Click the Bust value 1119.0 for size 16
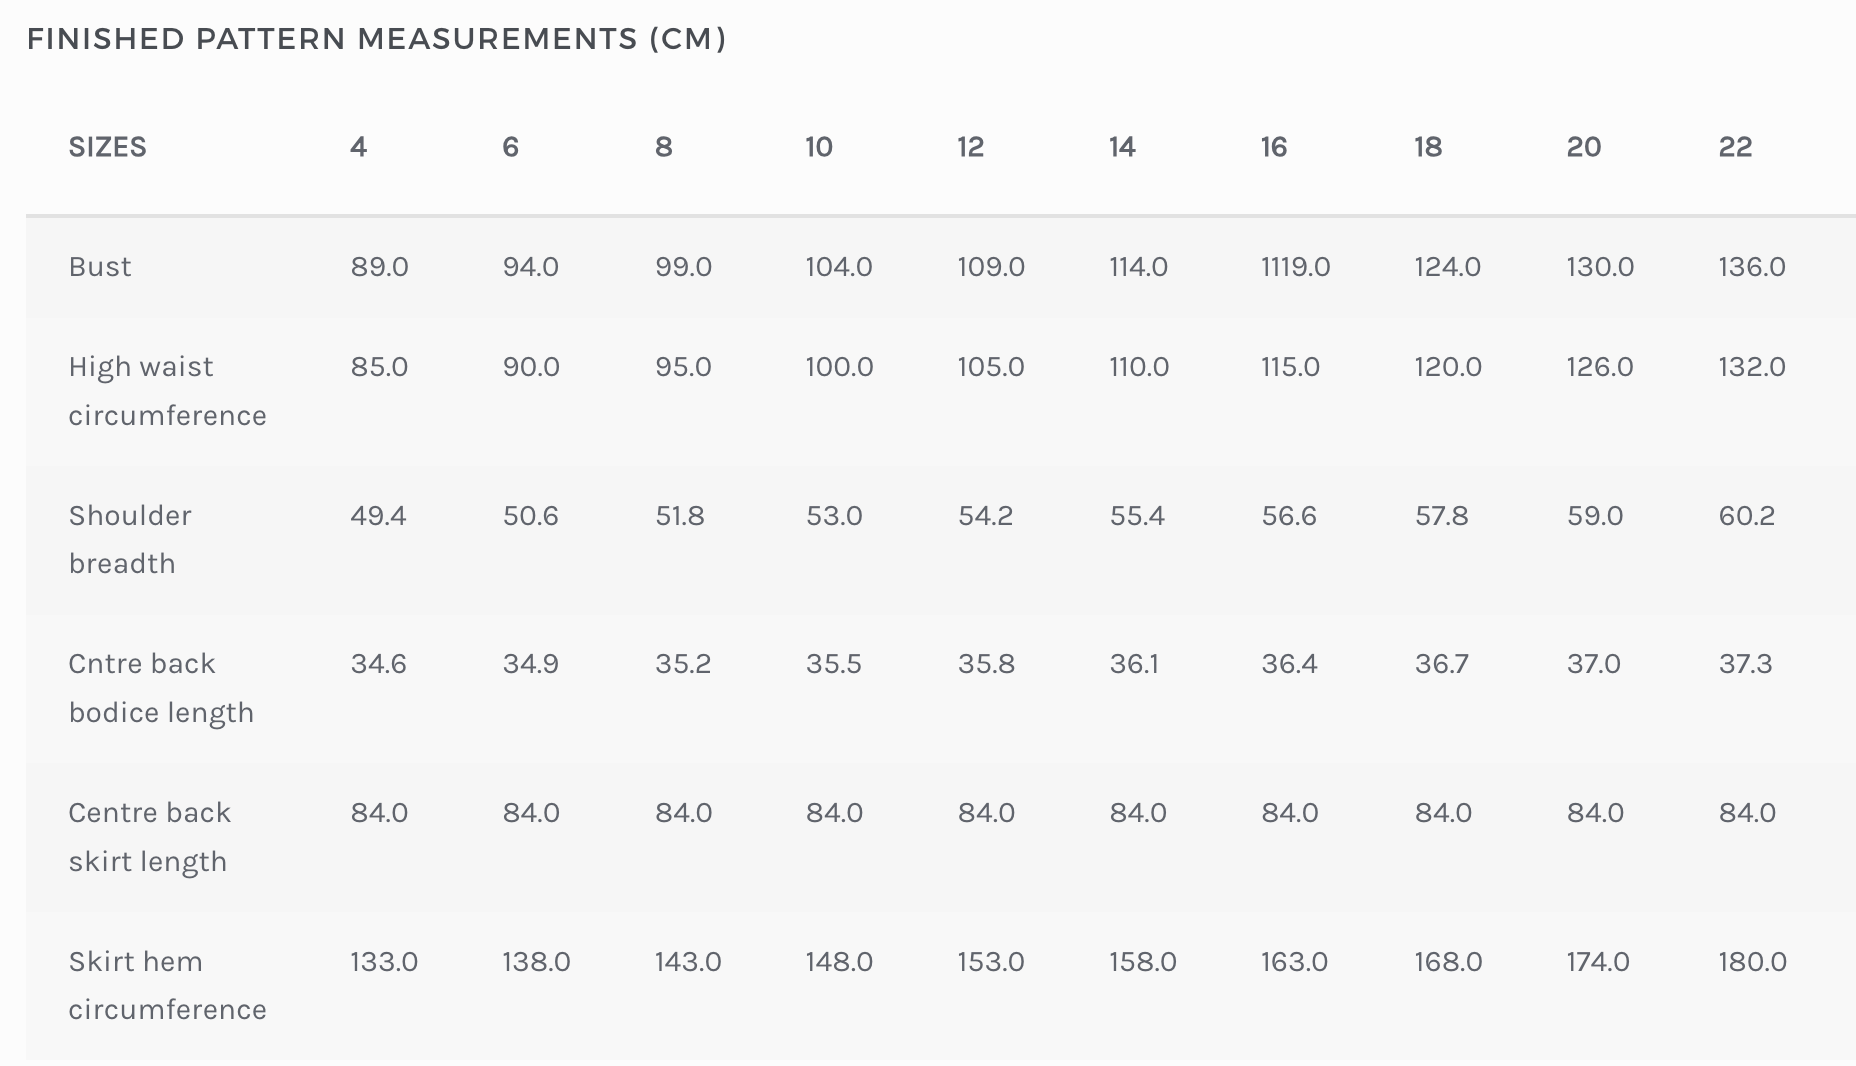 pyautogui.click(x=1295, y=267)
